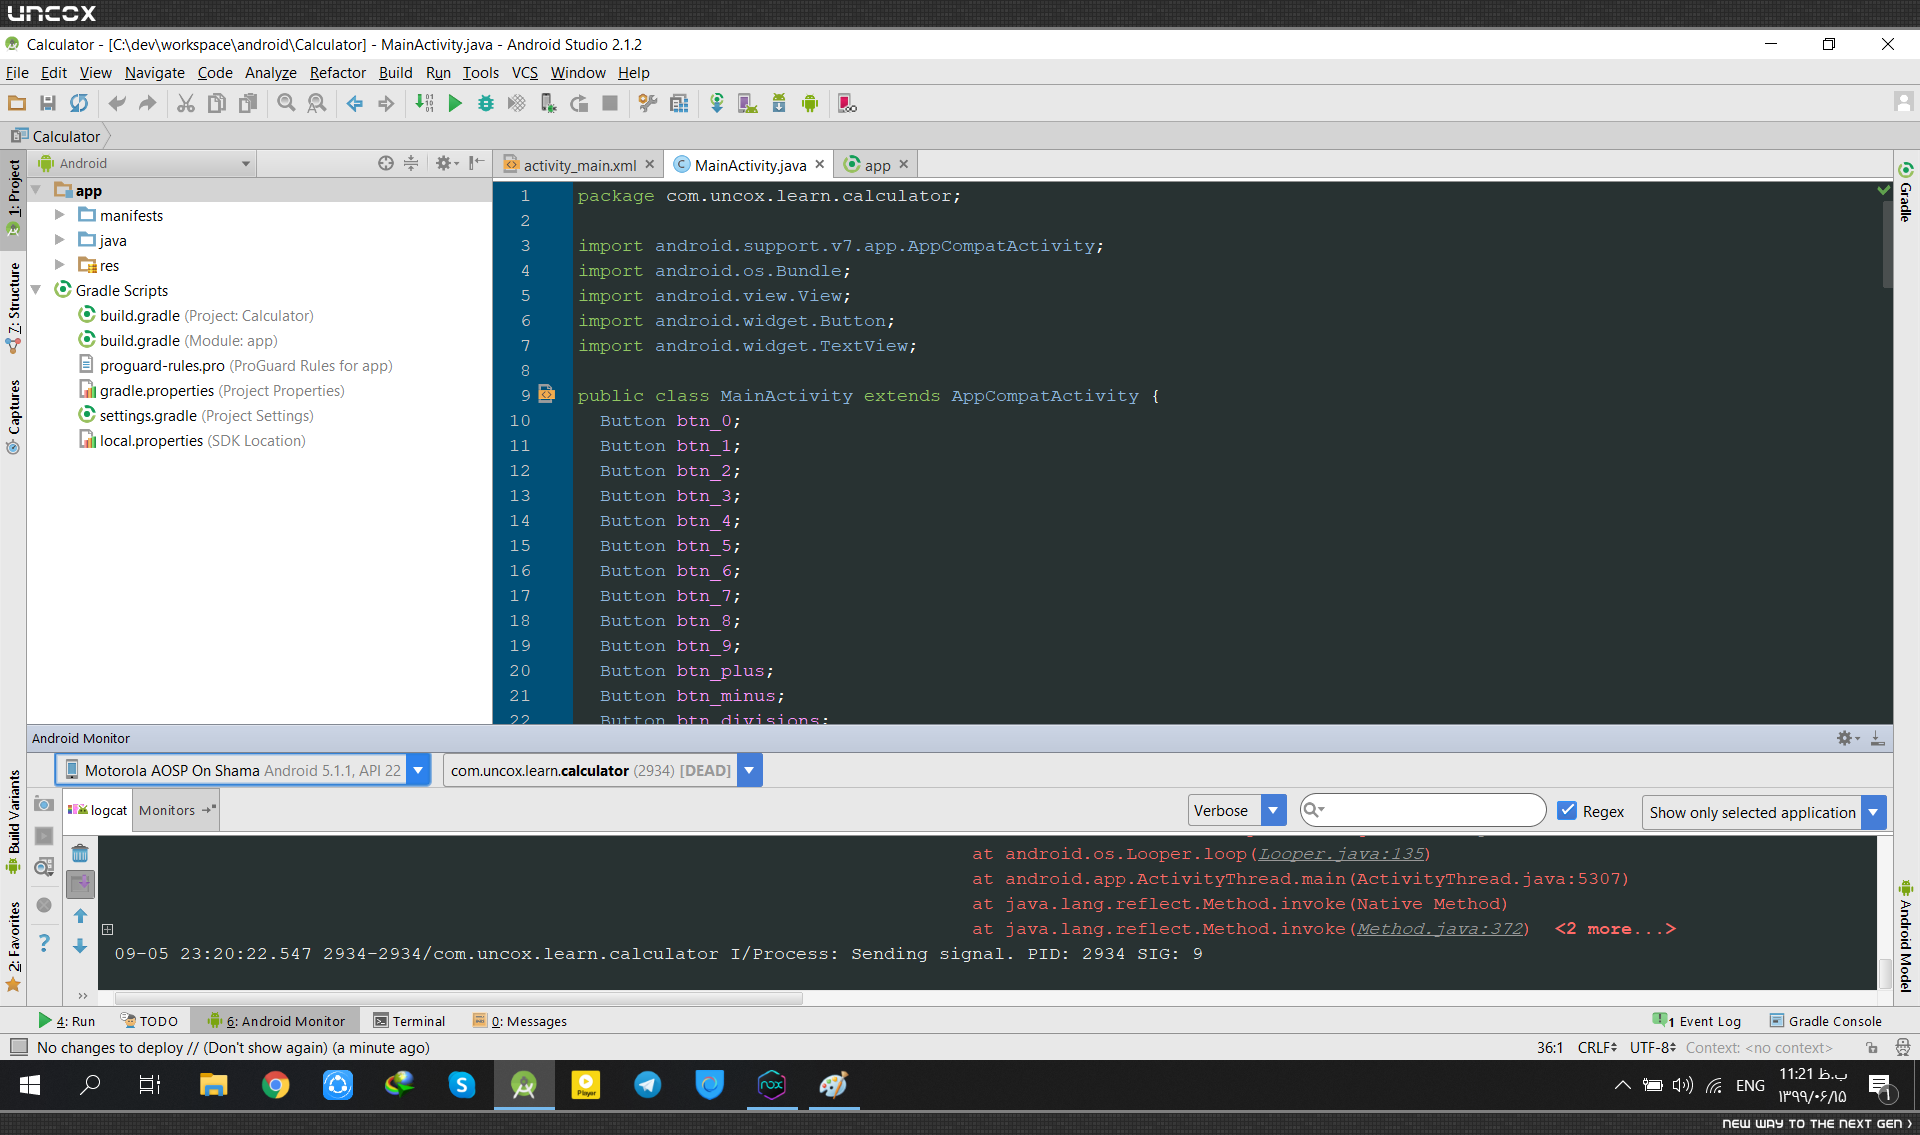Open the Refactor menu

pyautogui.click(x=337, y=72)
